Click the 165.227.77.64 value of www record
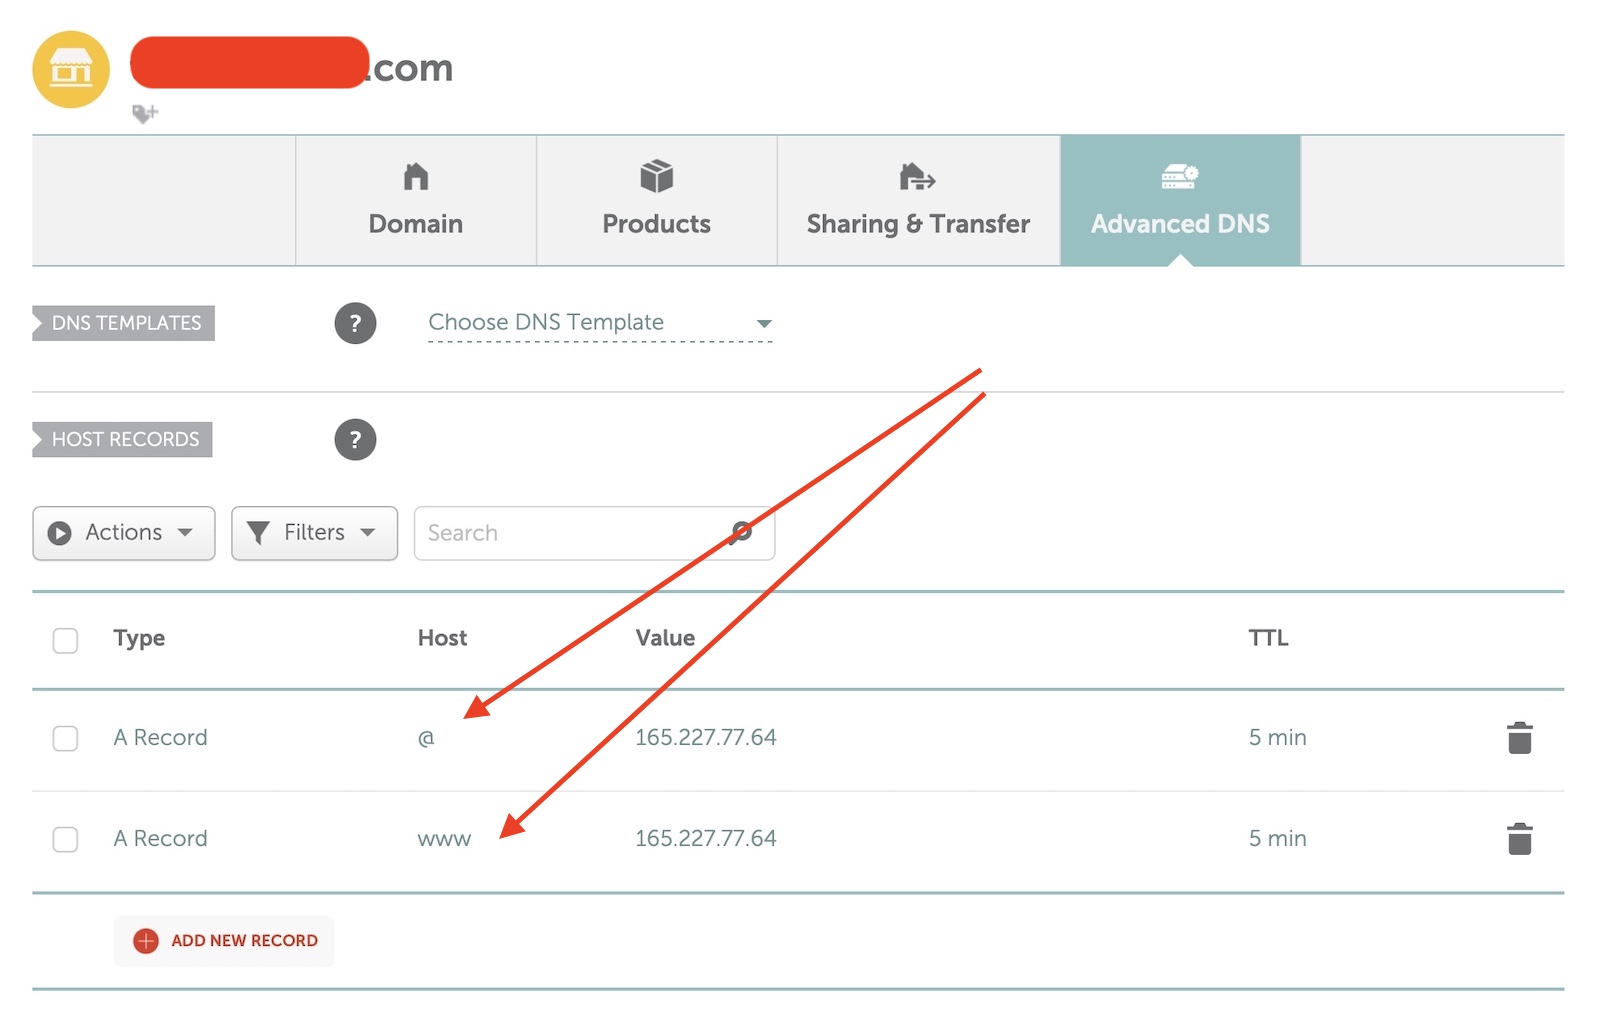The image size is (1600, 1036). 705,839
